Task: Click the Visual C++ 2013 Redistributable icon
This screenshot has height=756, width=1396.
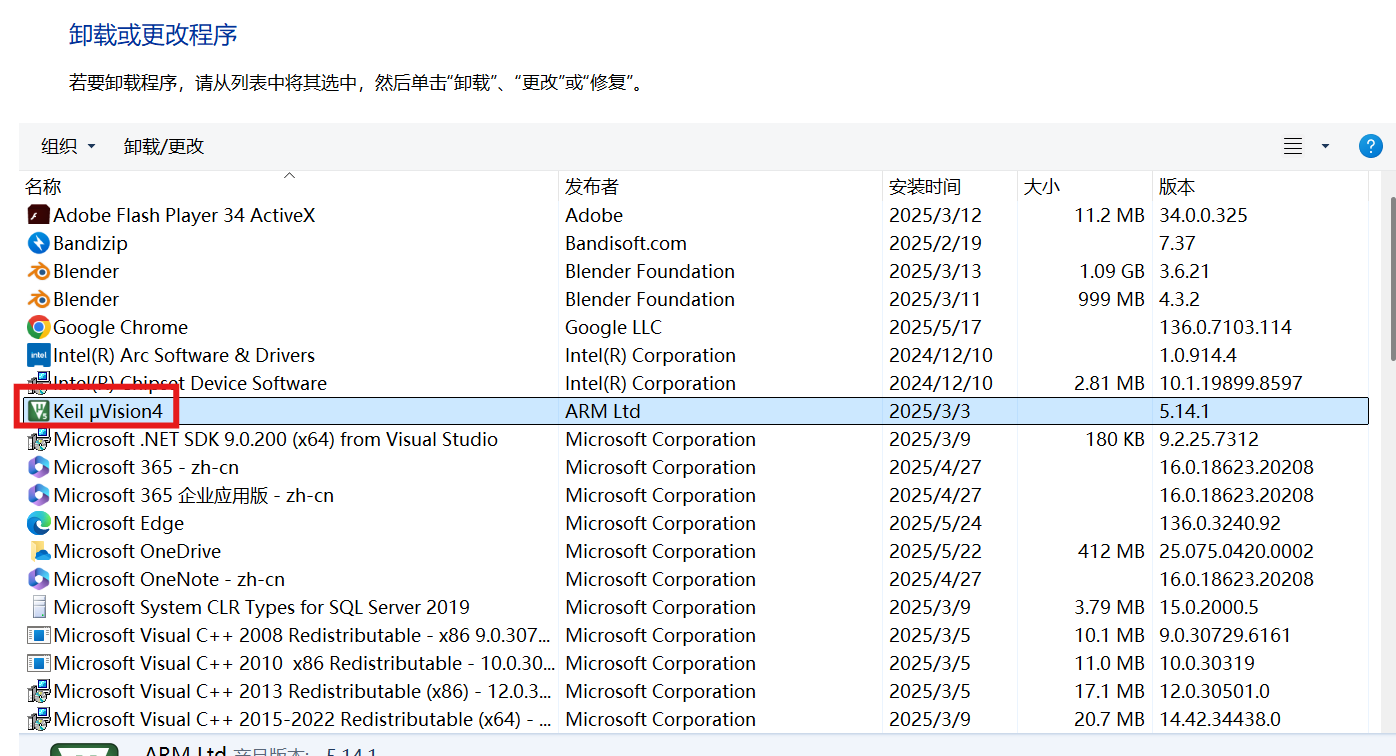Action: click(x=39, y=691)
